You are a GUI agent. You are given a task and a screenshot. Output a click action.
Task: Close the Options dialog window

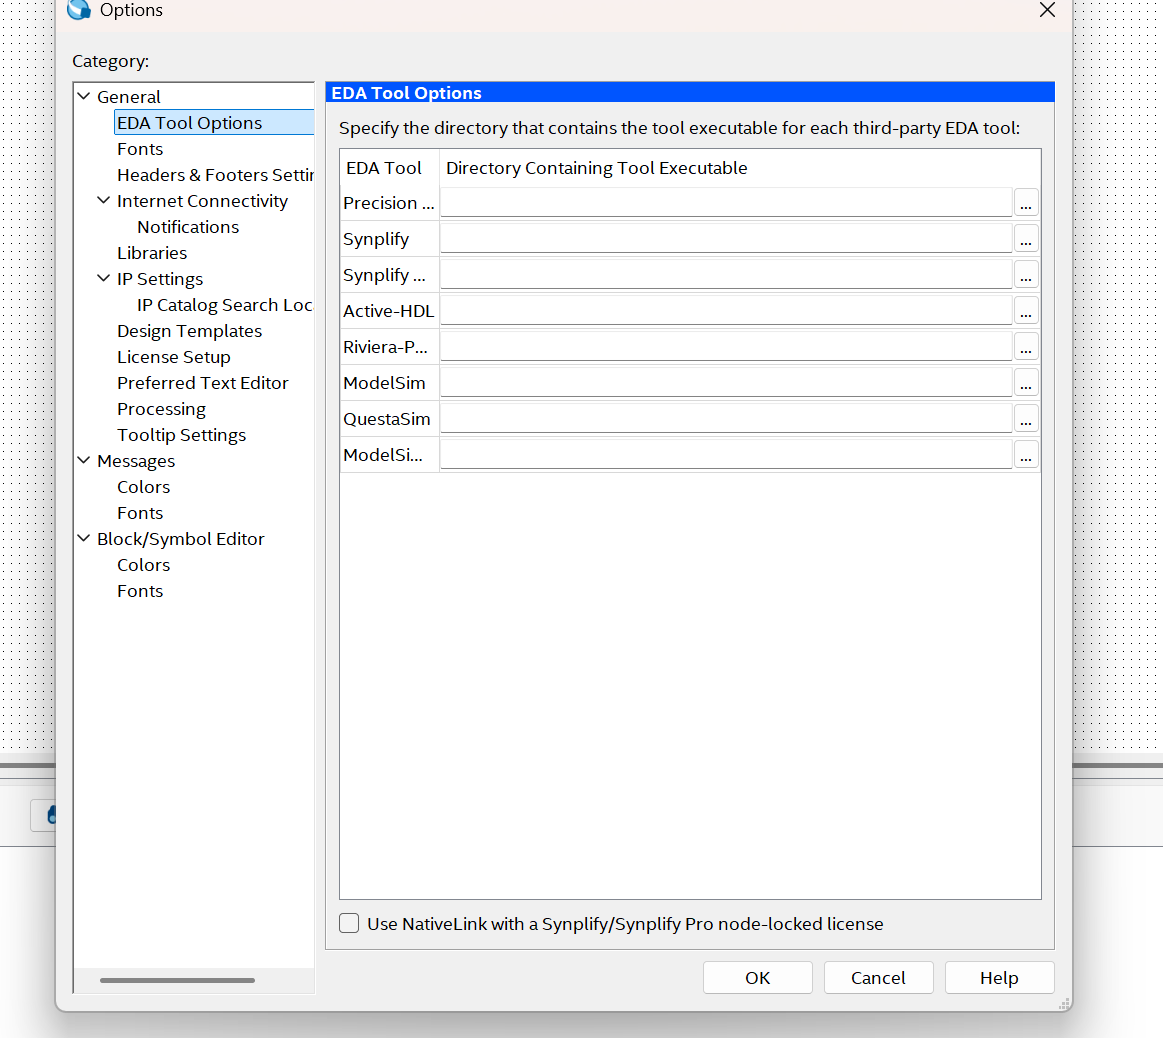[x=1047, y=10]
